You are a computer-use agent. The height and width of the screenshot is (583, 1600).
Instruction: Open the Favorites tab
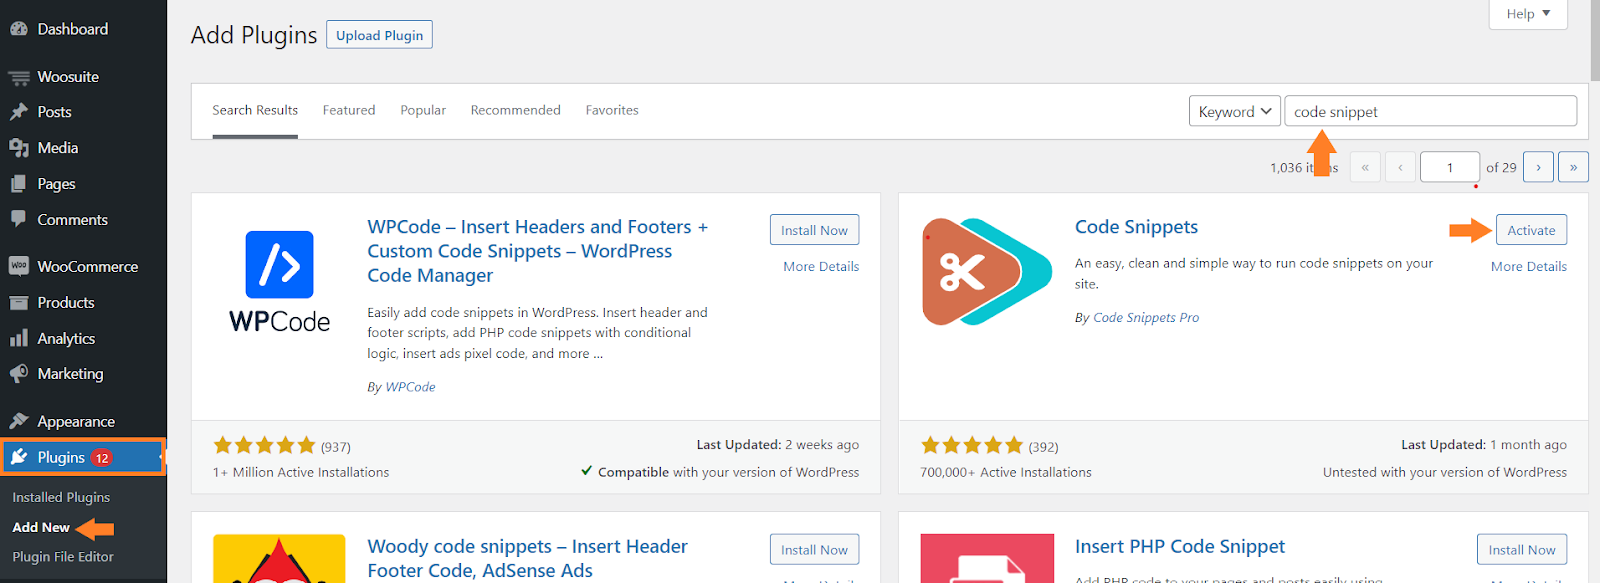(x=612, y=110)
